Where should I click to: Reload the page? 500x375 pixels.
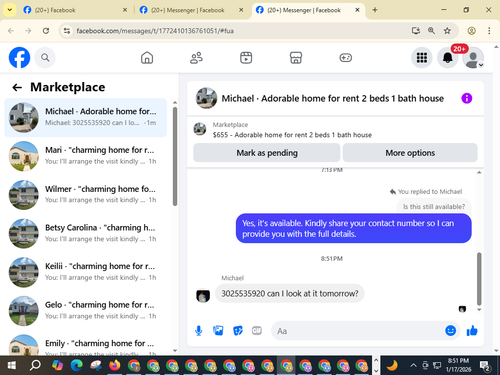pyautogui.click(x=46, y=31)
